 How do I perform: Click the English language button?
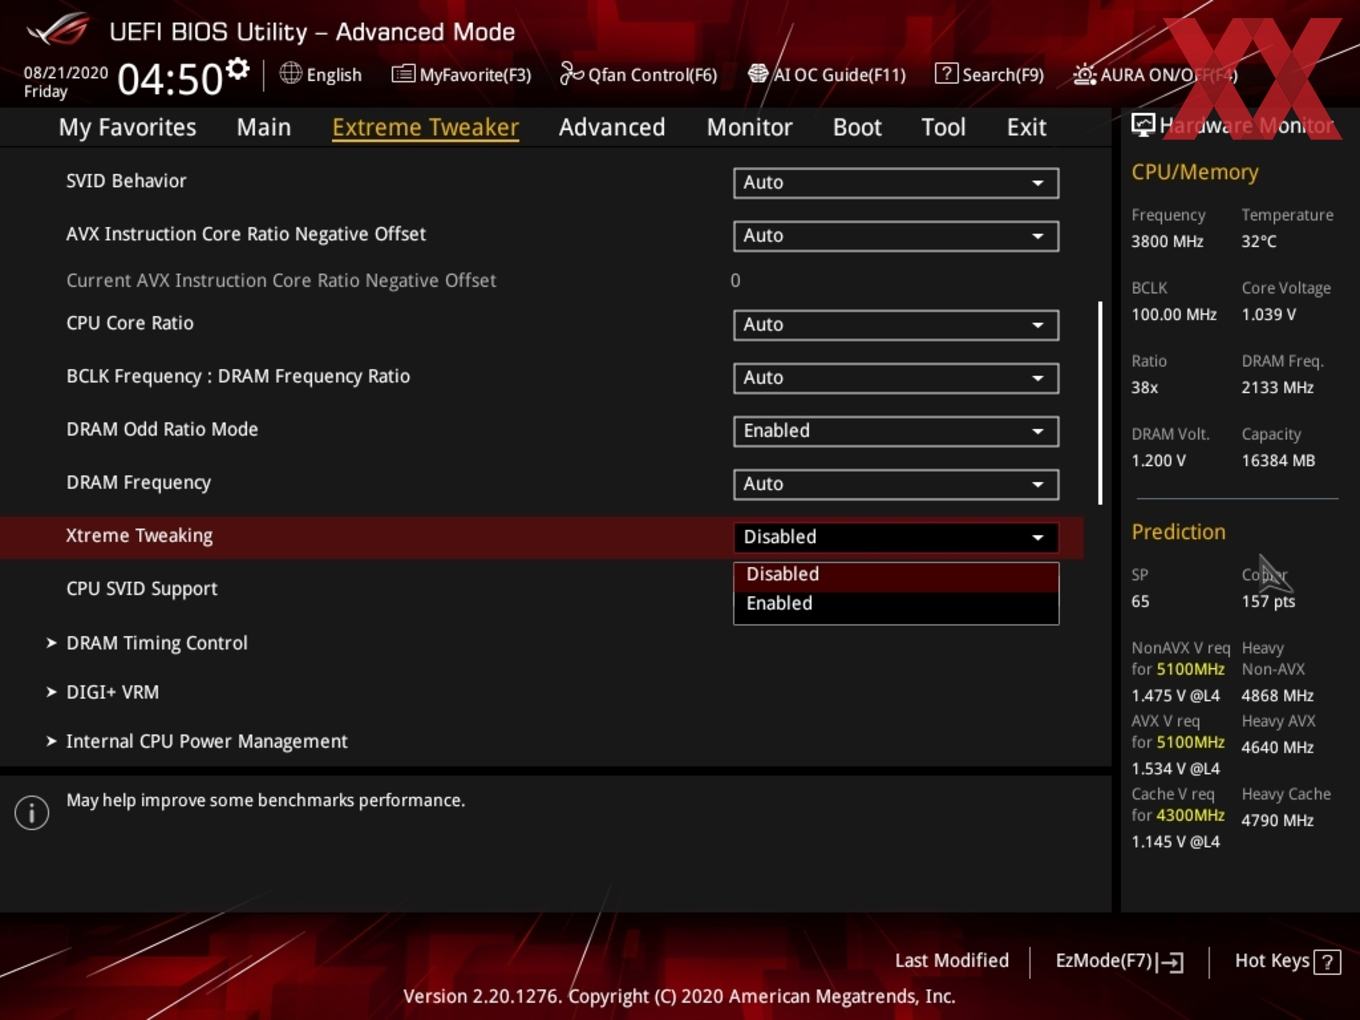click(x=320, y=74)
